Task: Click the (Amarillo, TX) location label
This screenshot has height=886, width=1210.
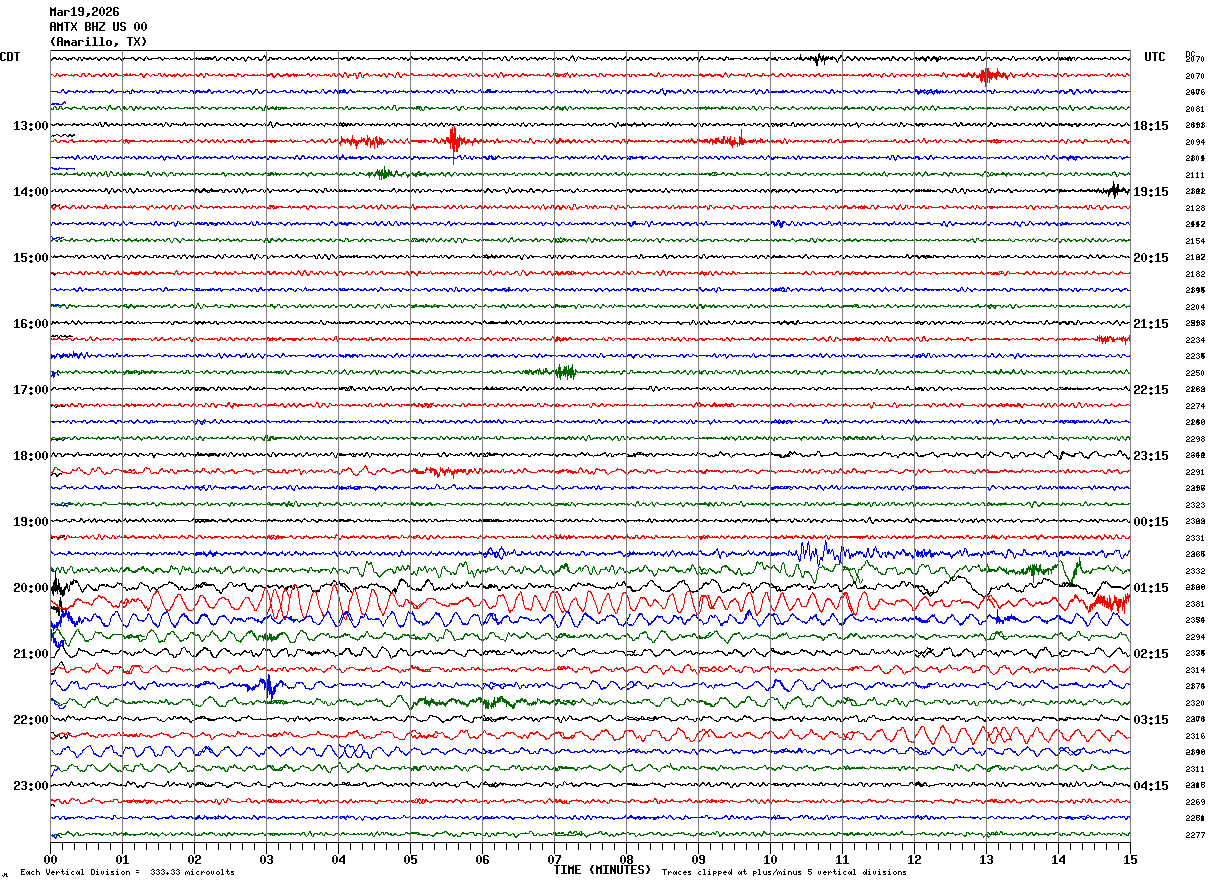Action: click(x=98, y=42)
